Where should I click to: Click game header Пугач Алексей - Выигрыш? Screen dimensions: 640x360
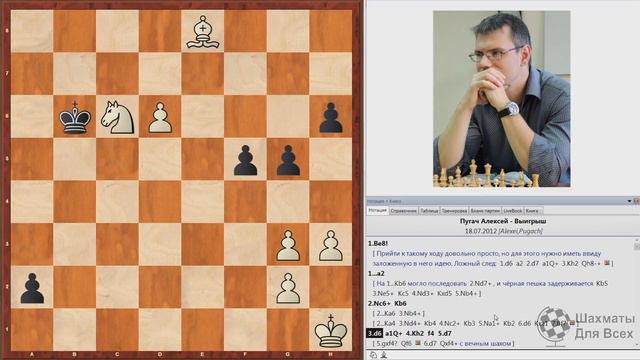pos(502,221)
